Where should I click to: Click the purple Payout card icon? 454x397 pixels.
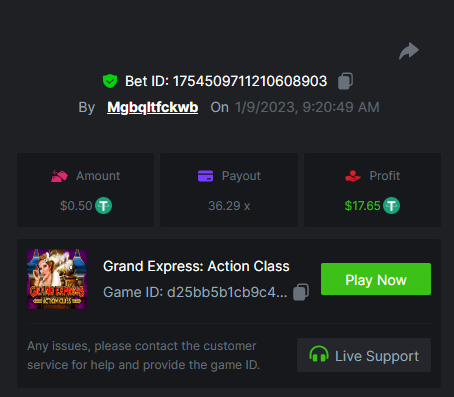coord(205,176)
